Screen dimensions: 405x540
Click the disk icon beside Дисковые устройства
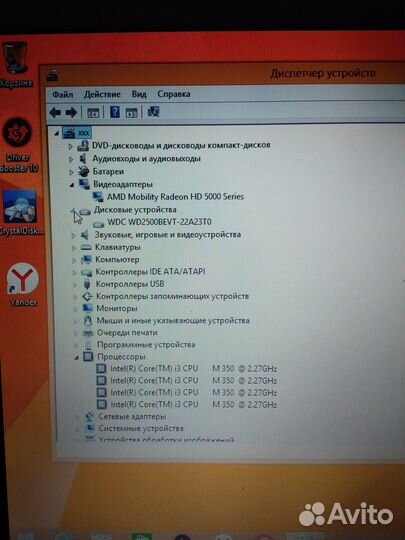coord(85,211)
